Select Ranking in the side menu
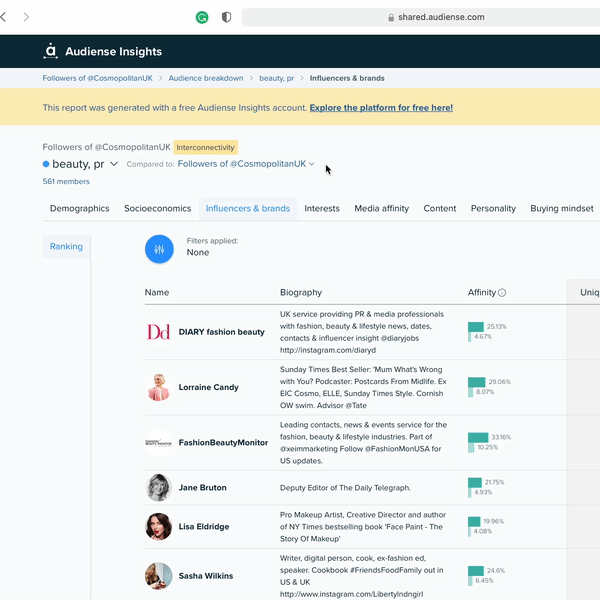 (66, 246)
